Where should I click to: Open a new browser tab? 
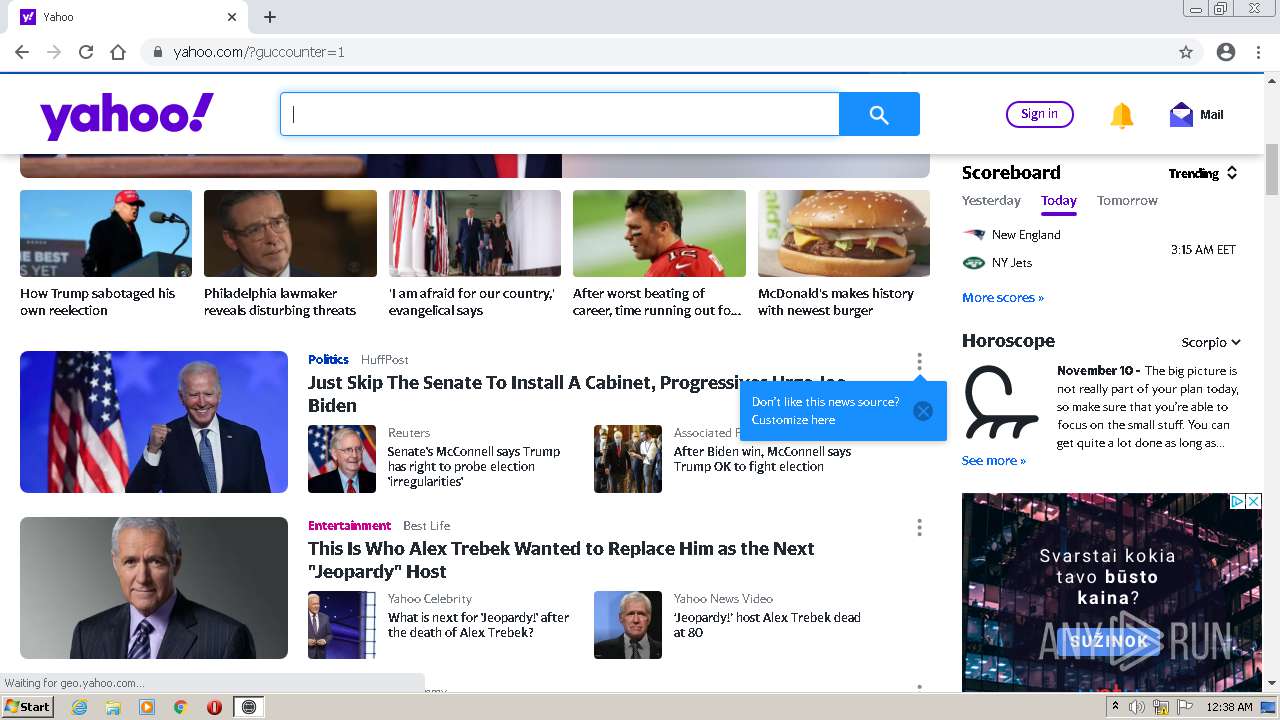(270, 17)
